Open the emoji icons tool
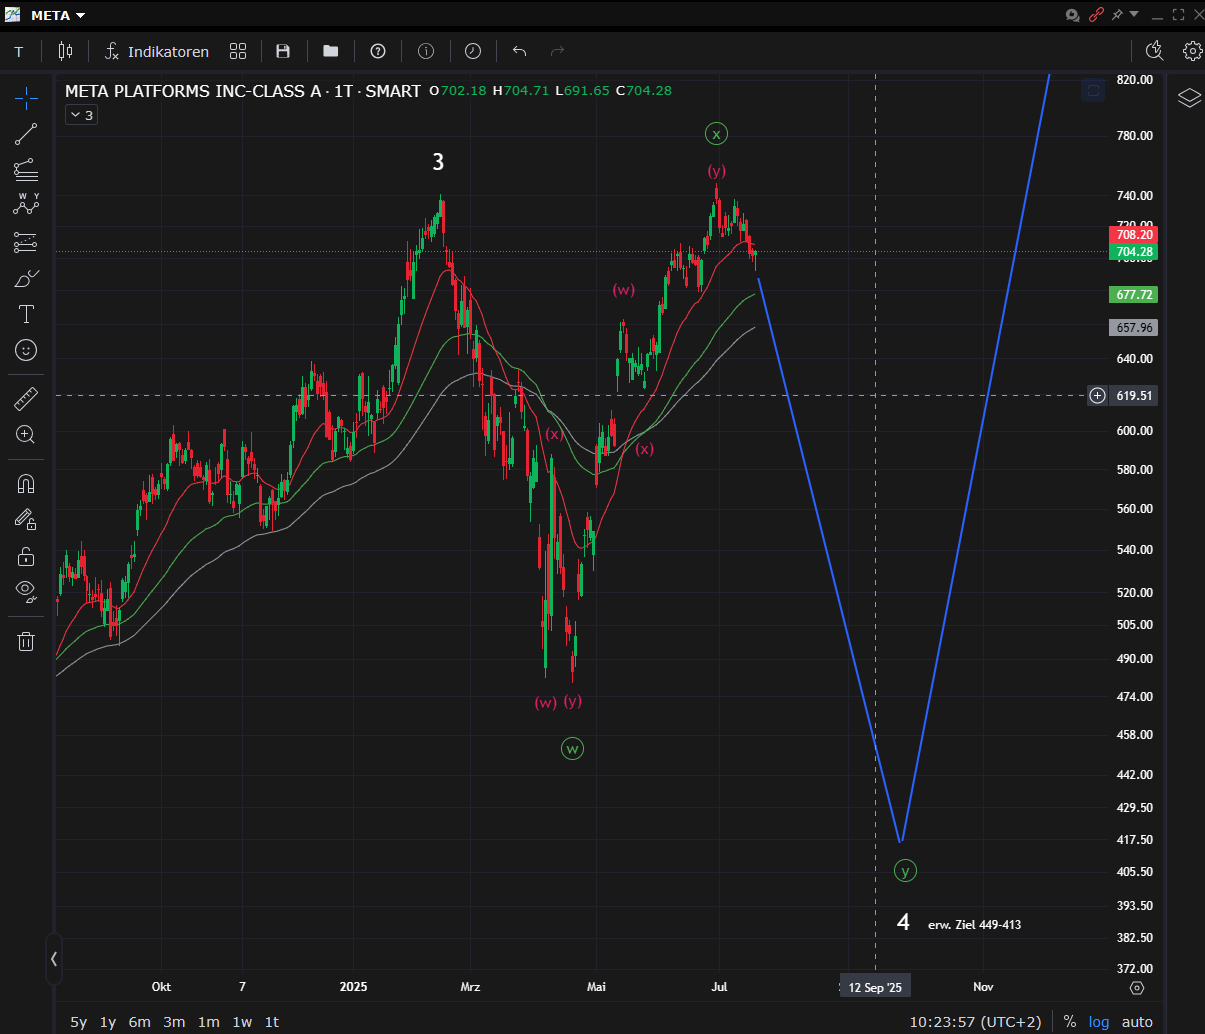The width and height of the screenshot is (1205, 1034). (x=26, y=350)
